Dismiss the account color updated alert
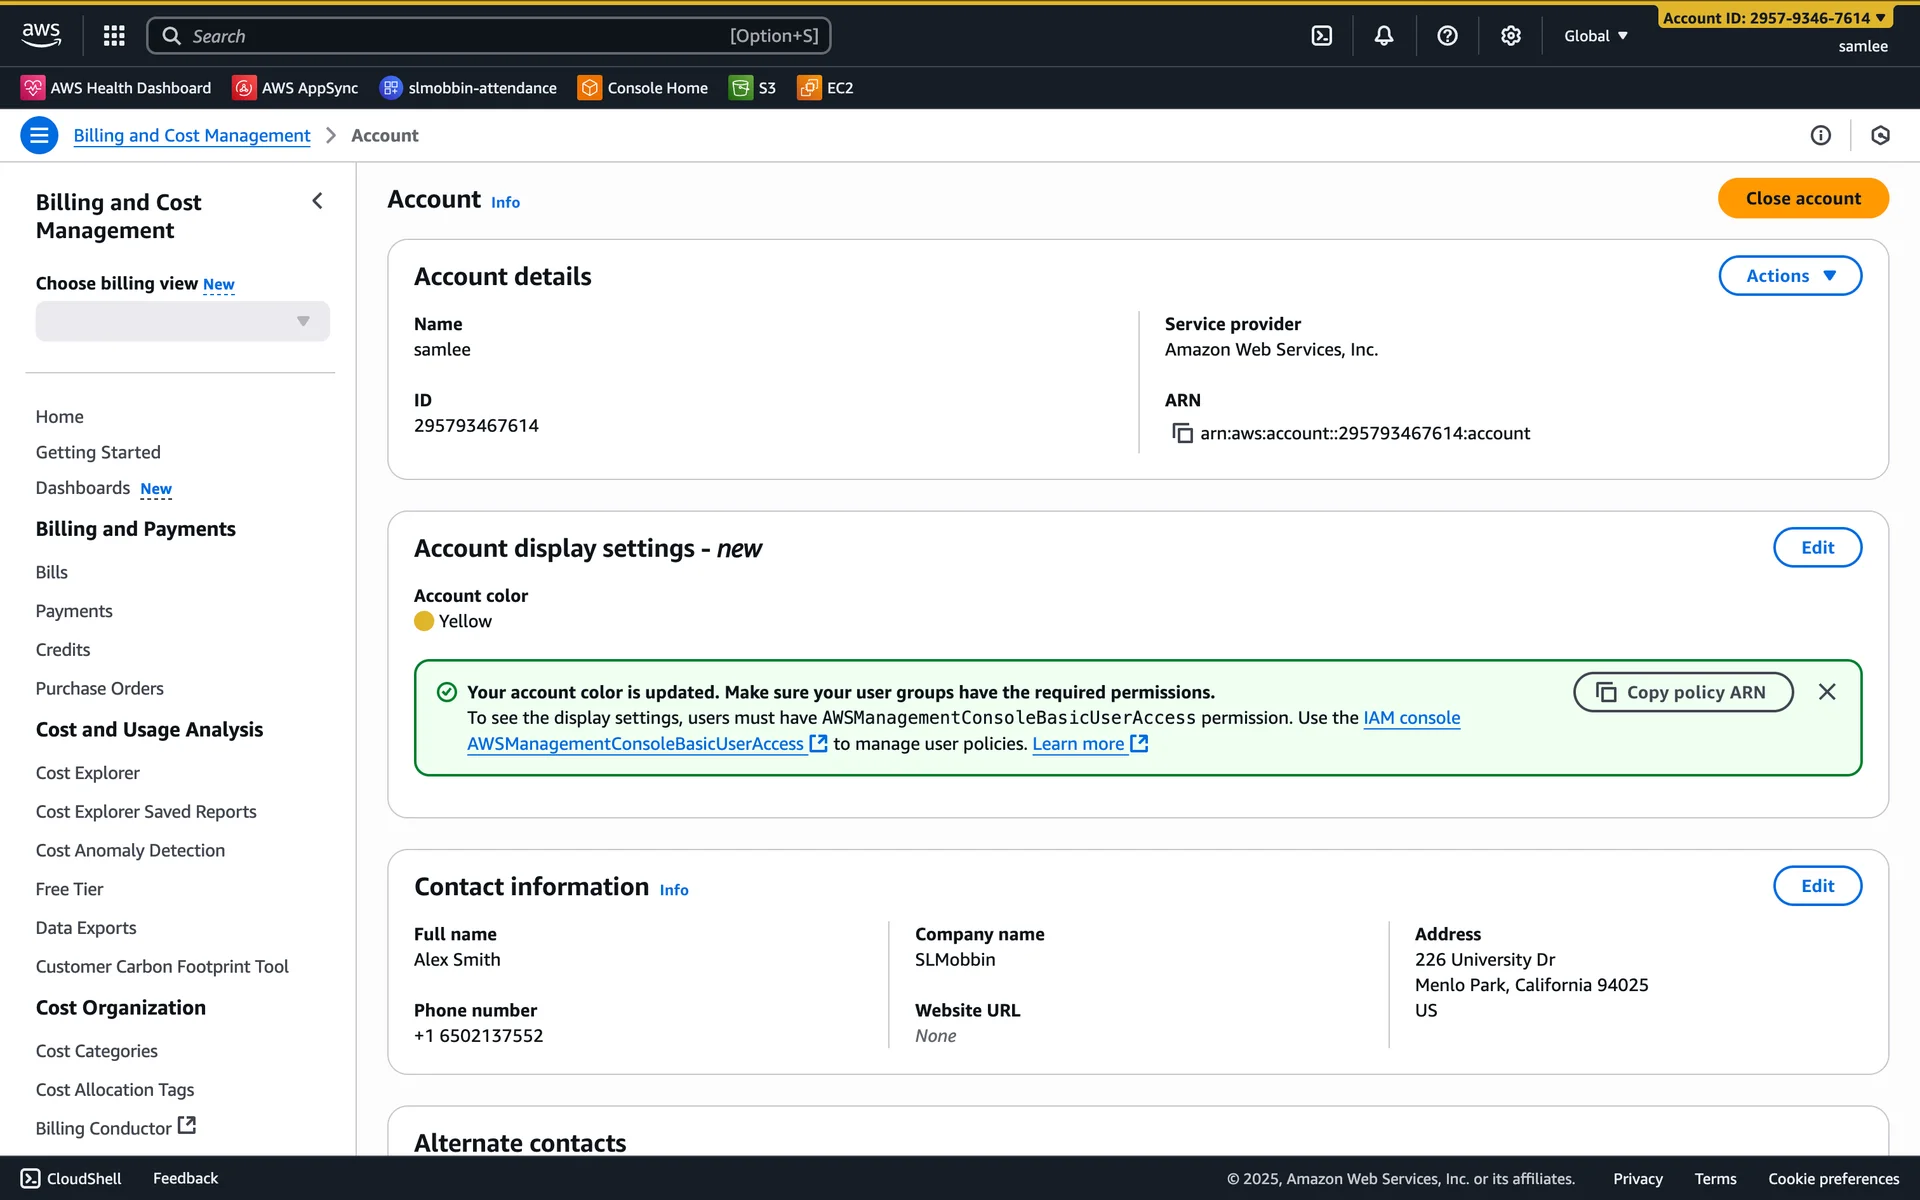The height and width of the screenshot is (1200, 1920). (x=1826, y=692)
